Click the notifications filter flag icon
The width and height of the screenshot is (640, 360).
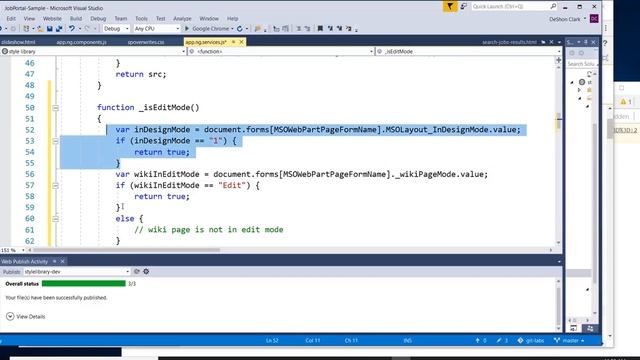pos(450,7)
